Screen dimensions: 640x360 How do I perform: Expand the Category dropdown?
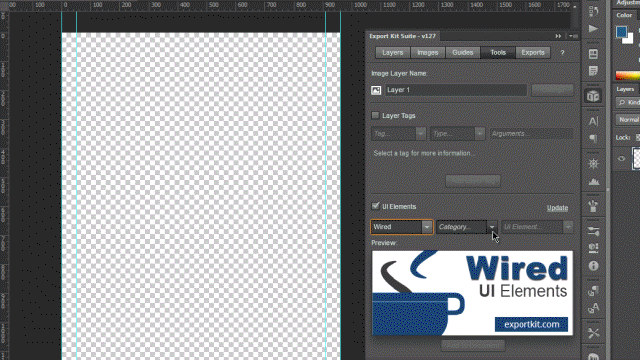467,227
